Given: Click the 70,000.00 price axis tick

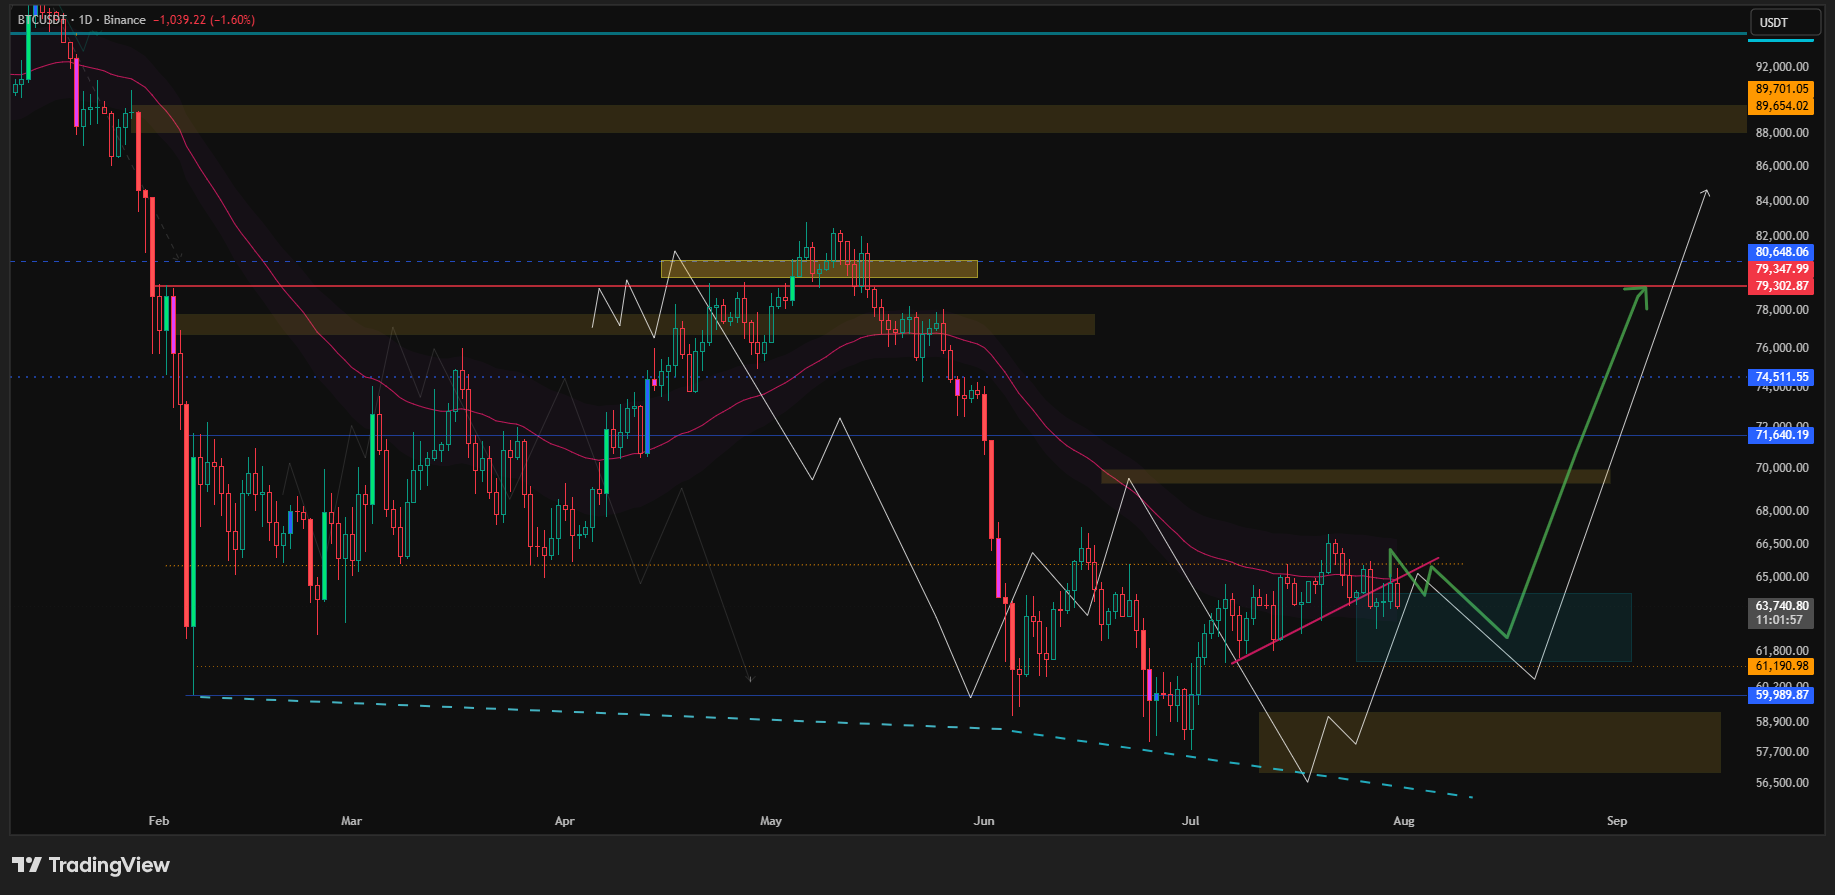Looking at the screenshot, I should (1782, 468).
